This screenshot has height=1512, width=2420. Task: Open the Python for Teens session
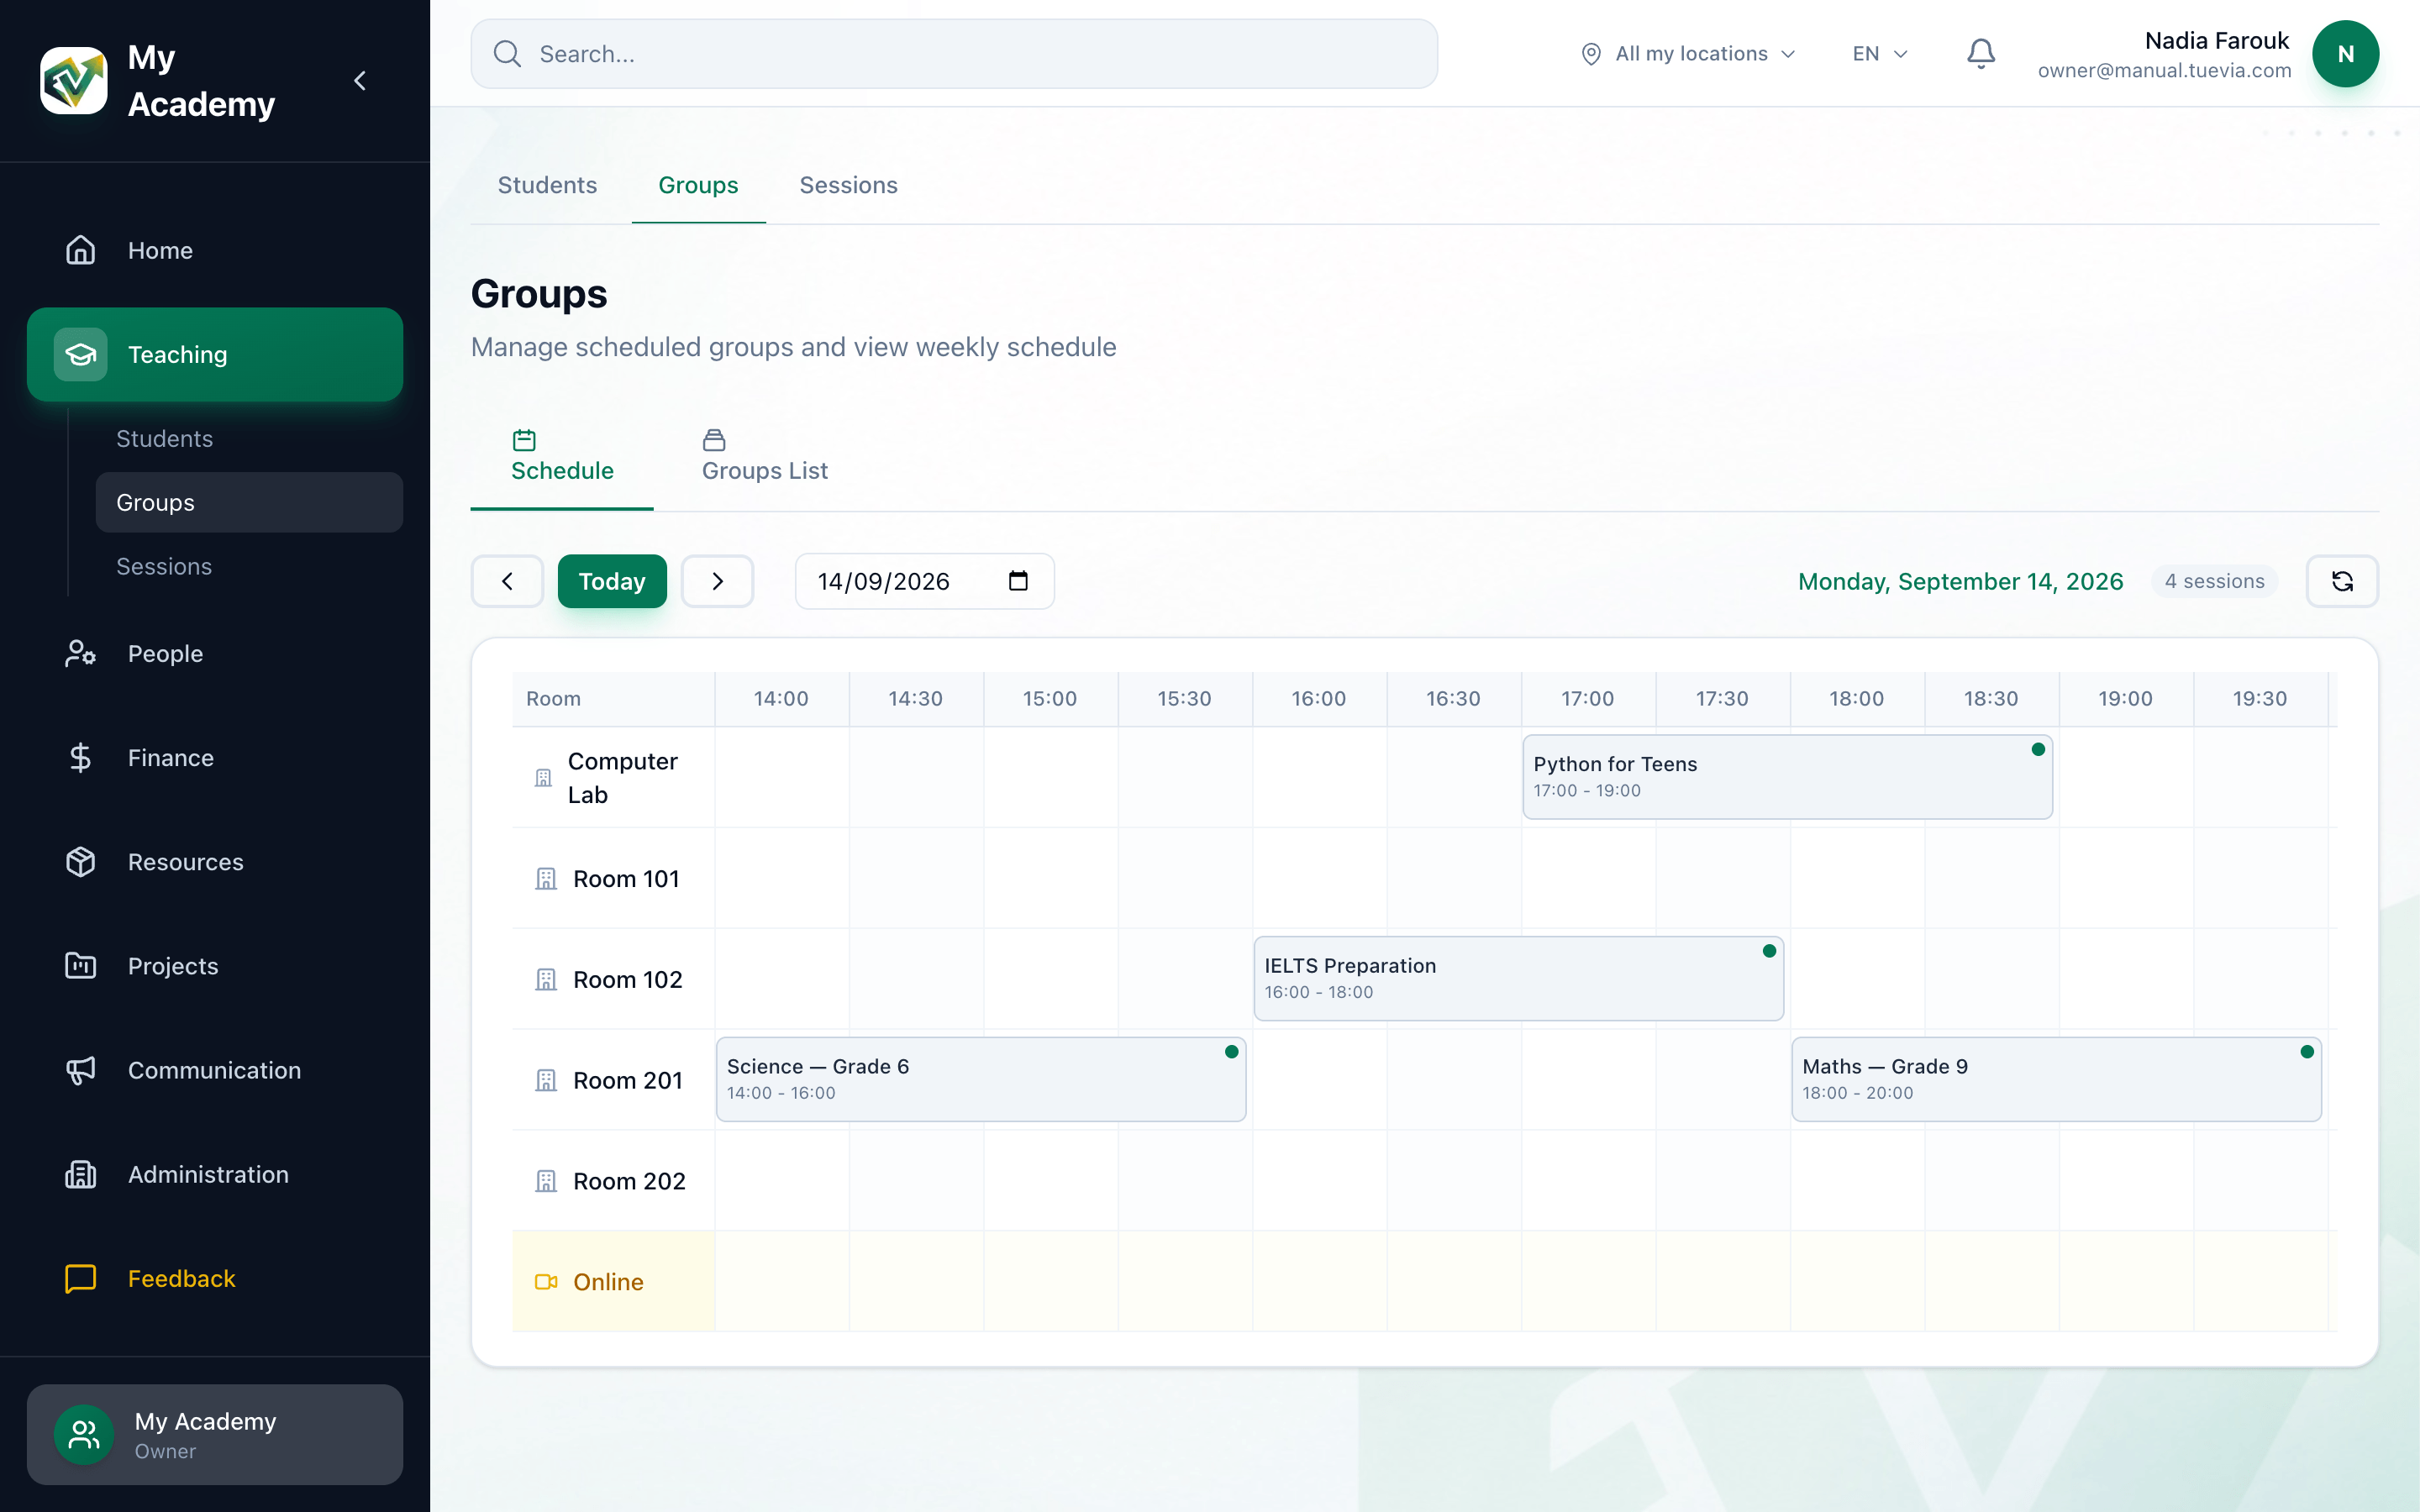pos(1787,777)
